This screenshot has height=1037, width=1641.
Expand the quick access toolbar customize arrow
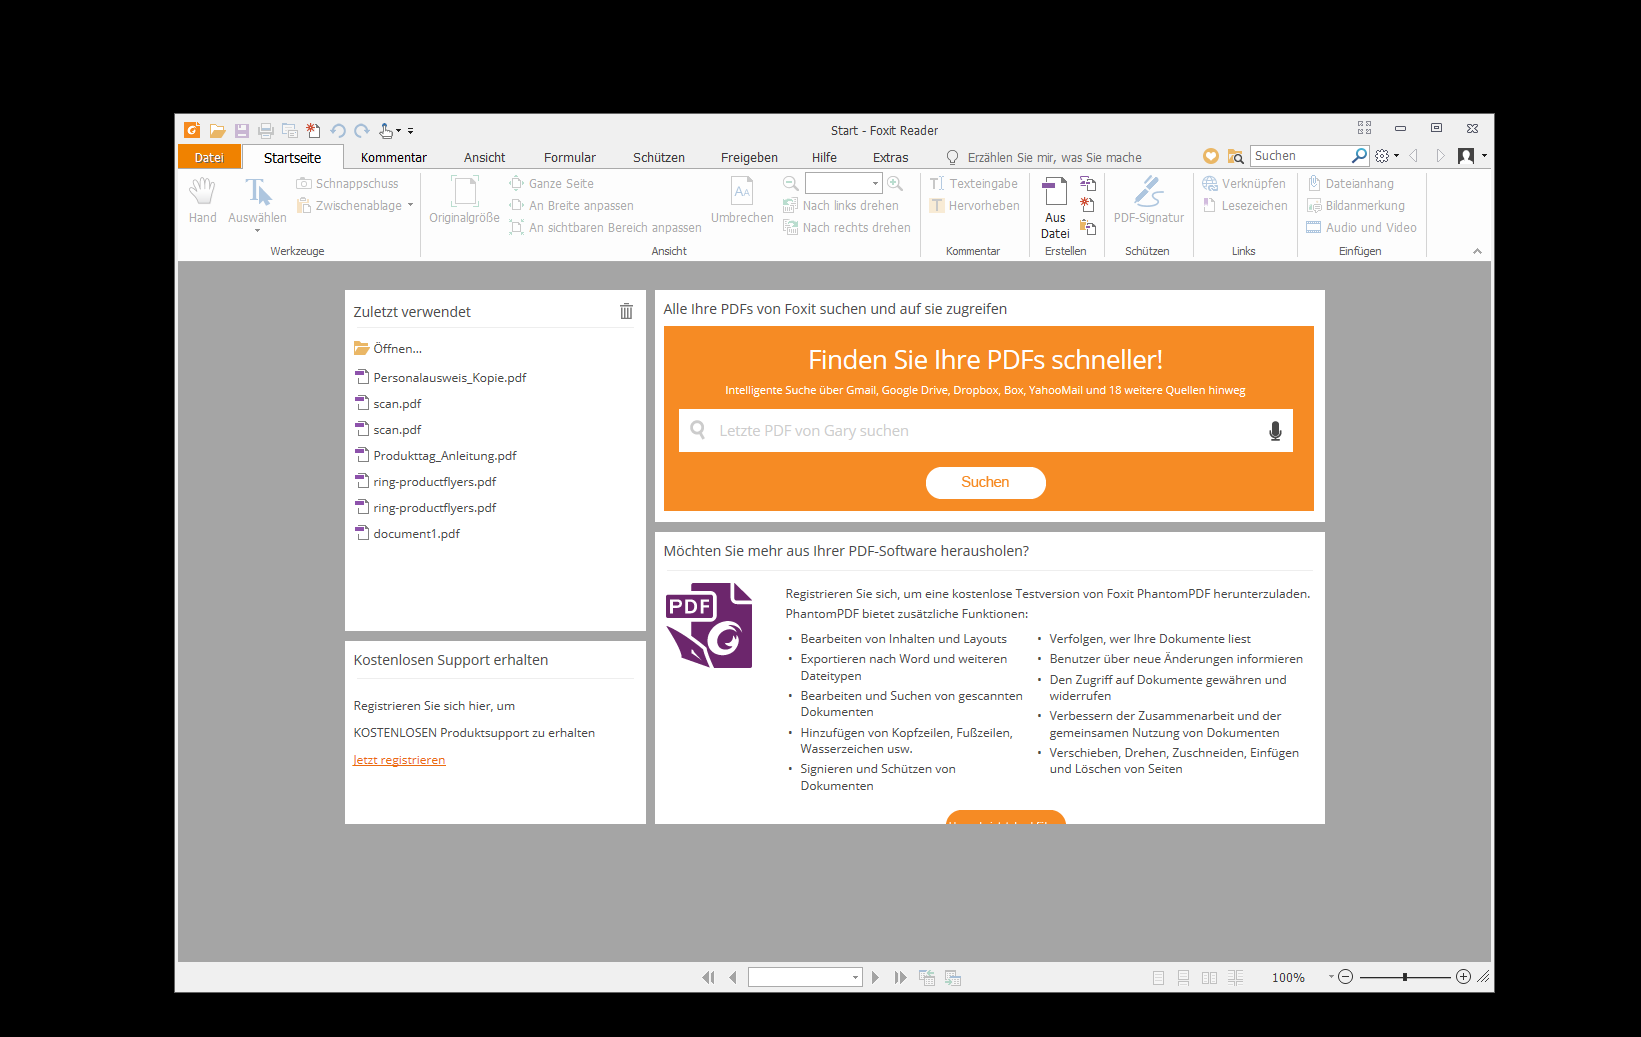tap(410, 131)
